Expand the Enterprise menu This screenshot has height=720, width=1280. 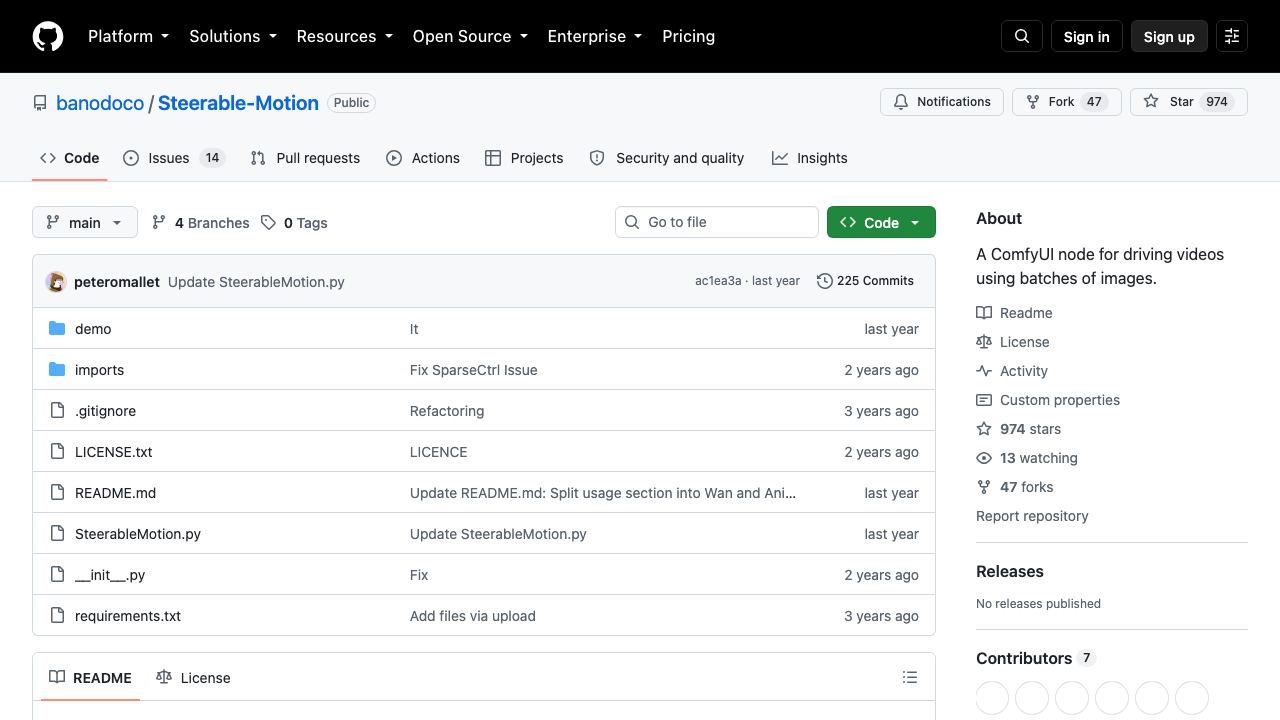[x=594, y=36]
